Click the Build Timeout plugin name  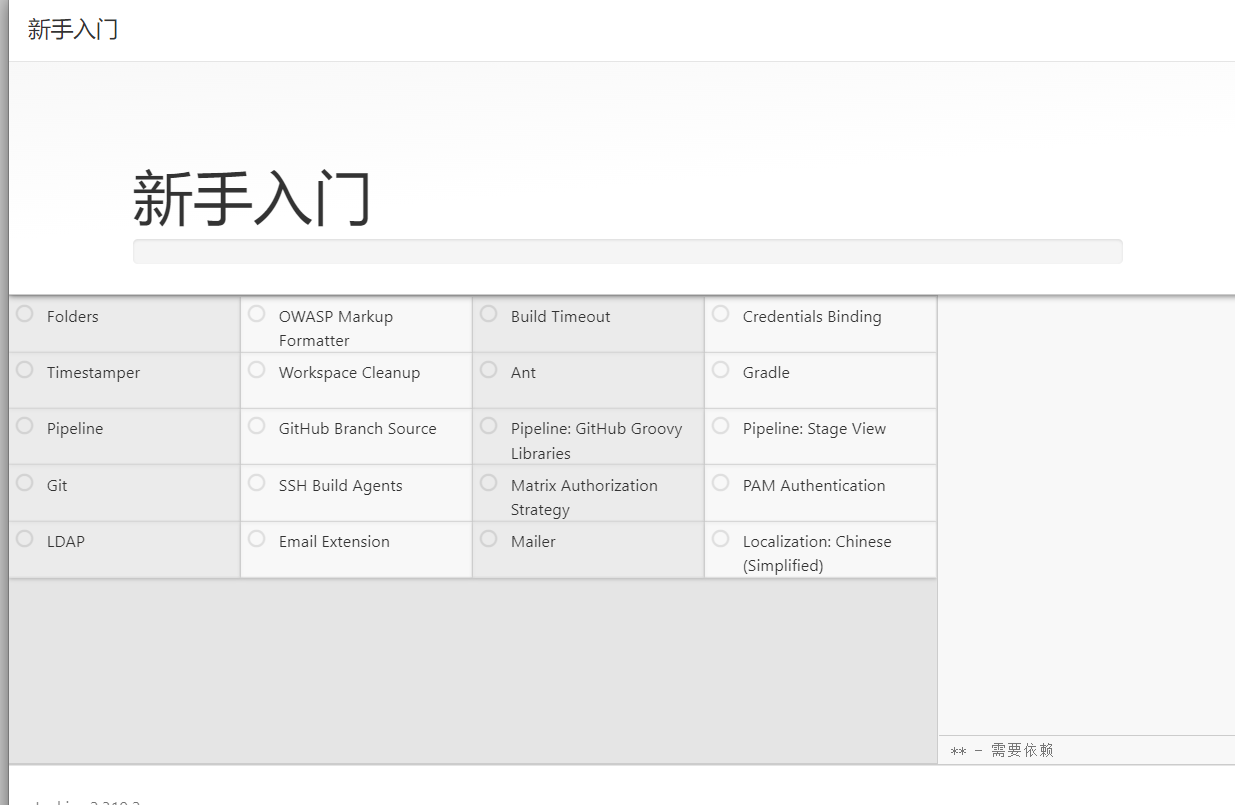[560, 317]
